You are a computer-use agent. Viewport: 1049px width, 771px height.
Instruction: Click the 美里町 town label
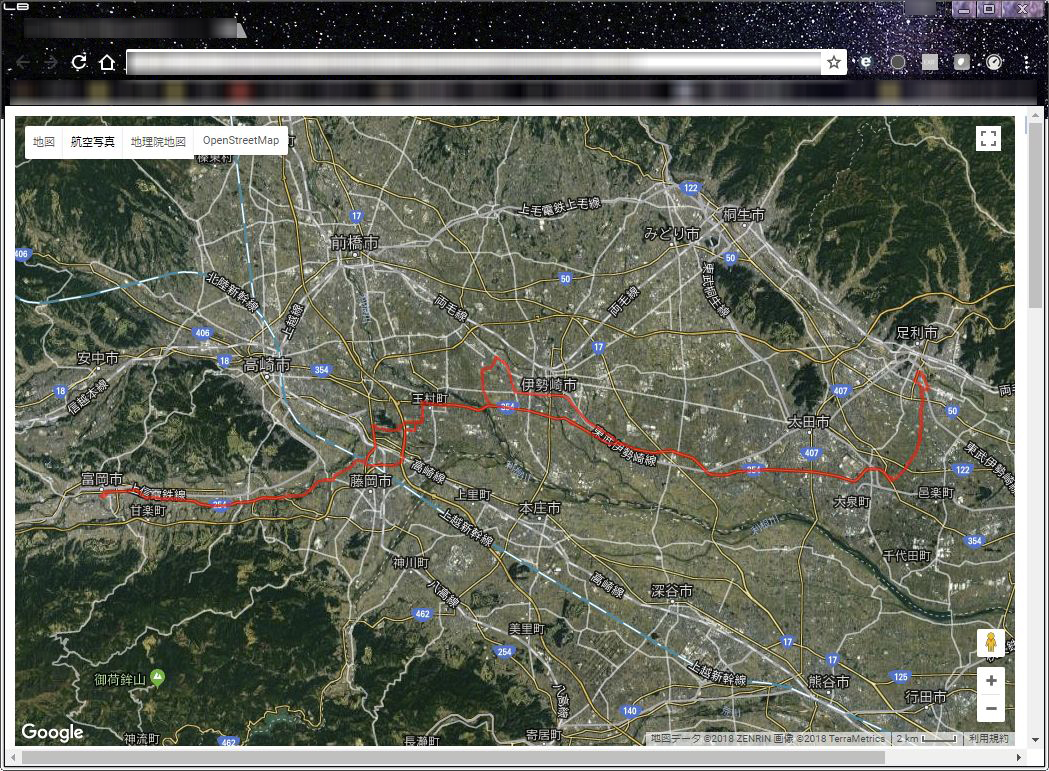point(527,628)
